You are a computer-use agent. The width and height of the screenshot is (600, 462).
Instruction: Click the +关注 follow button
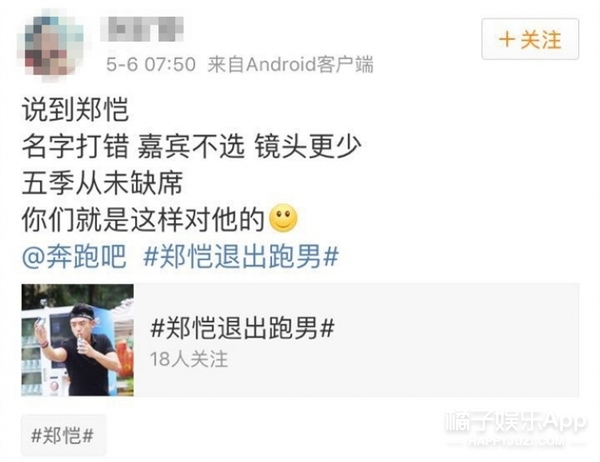(x=530, y=39)
